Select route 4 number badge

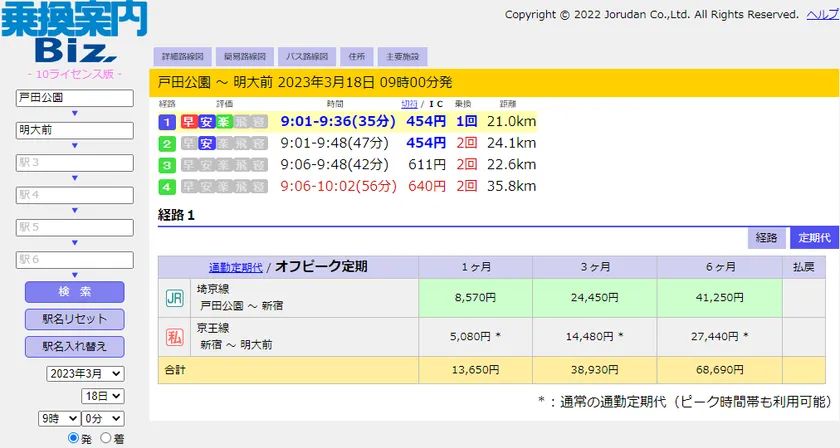click(167, 187)
